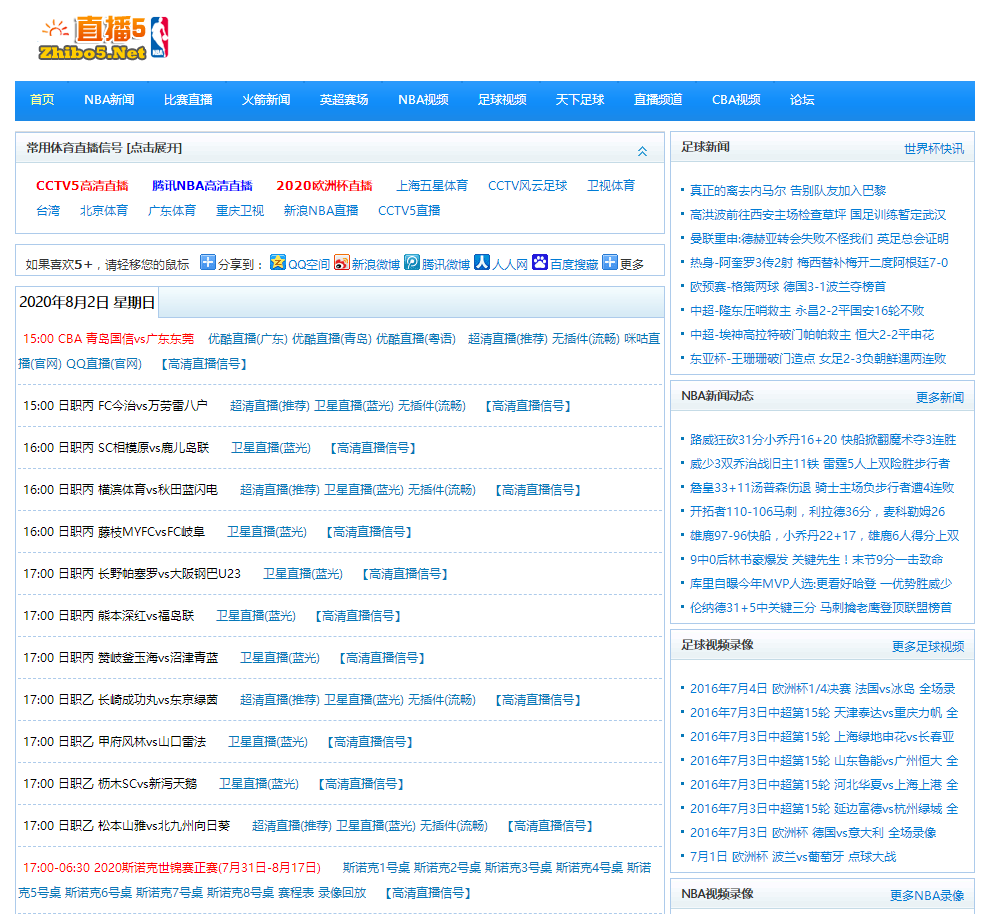Open CCTV风云足球 channel link
Screen dimensions: 986x914
[528, 185]
